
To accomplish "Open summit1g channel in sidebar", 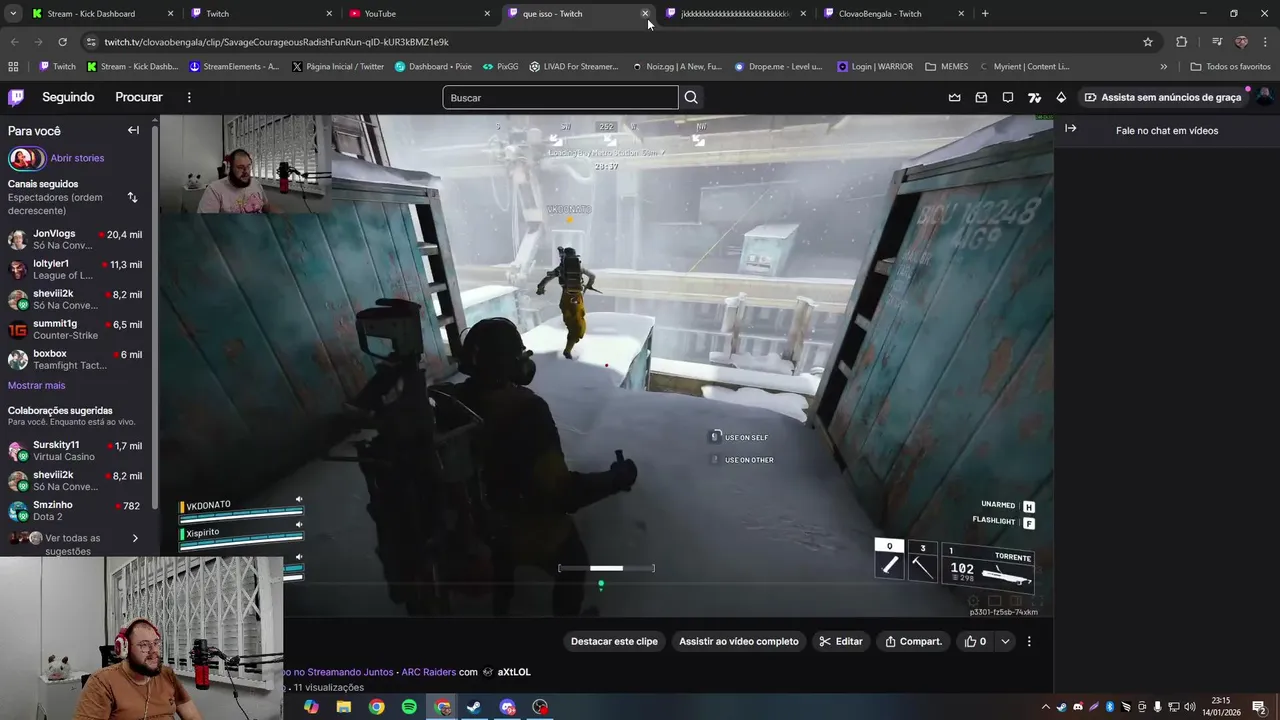I will point(77,329).
